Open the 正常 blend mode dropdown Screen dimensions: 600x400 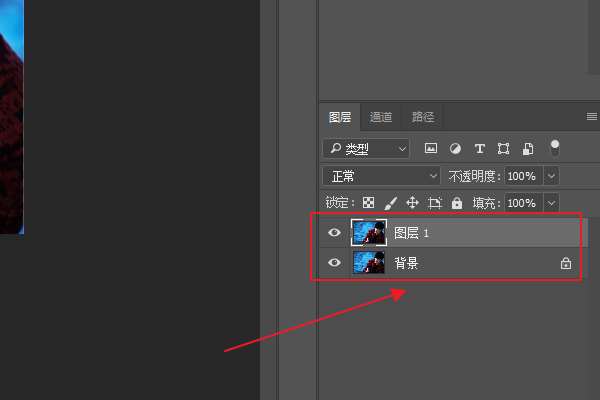[x=382, y=176]
